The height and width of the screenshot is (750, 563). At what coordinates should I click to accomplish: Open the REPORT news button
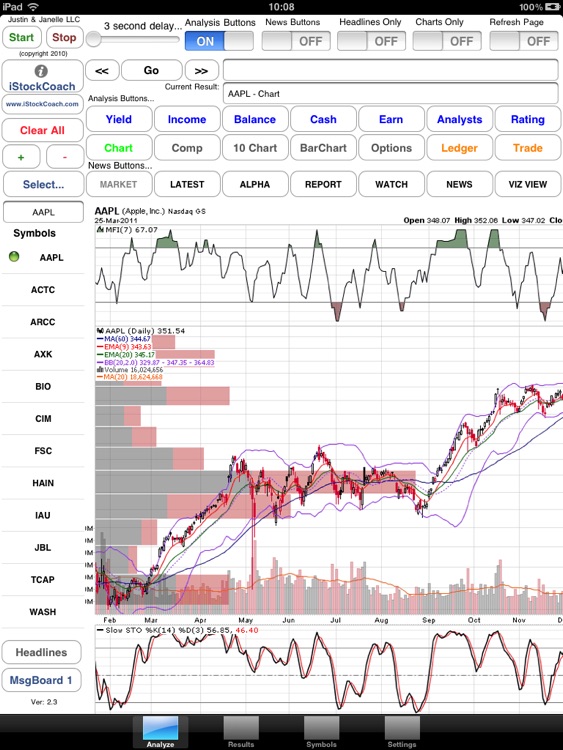(323, 184)
